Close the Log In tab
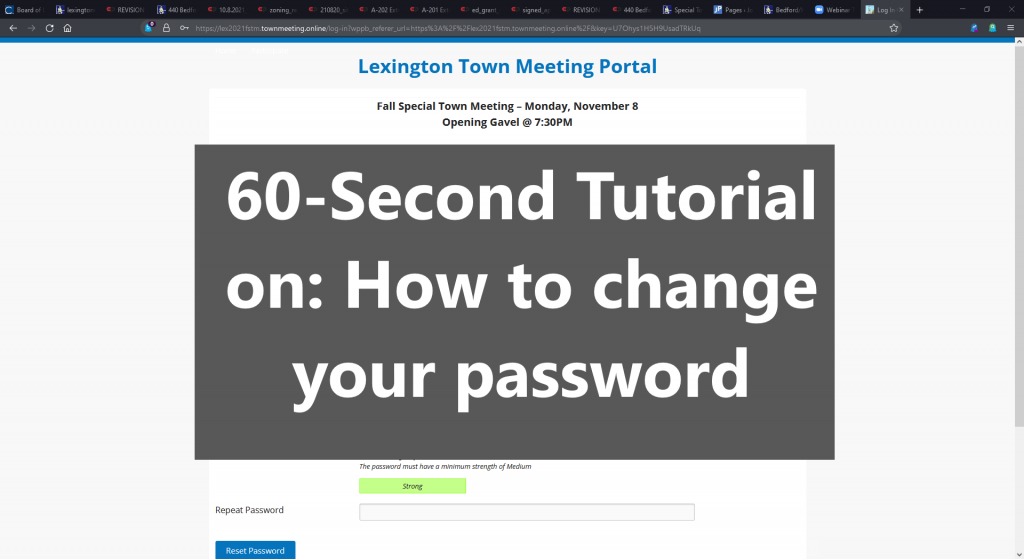Viewport: 1024px width, 559px height. (x=901, y=10)
